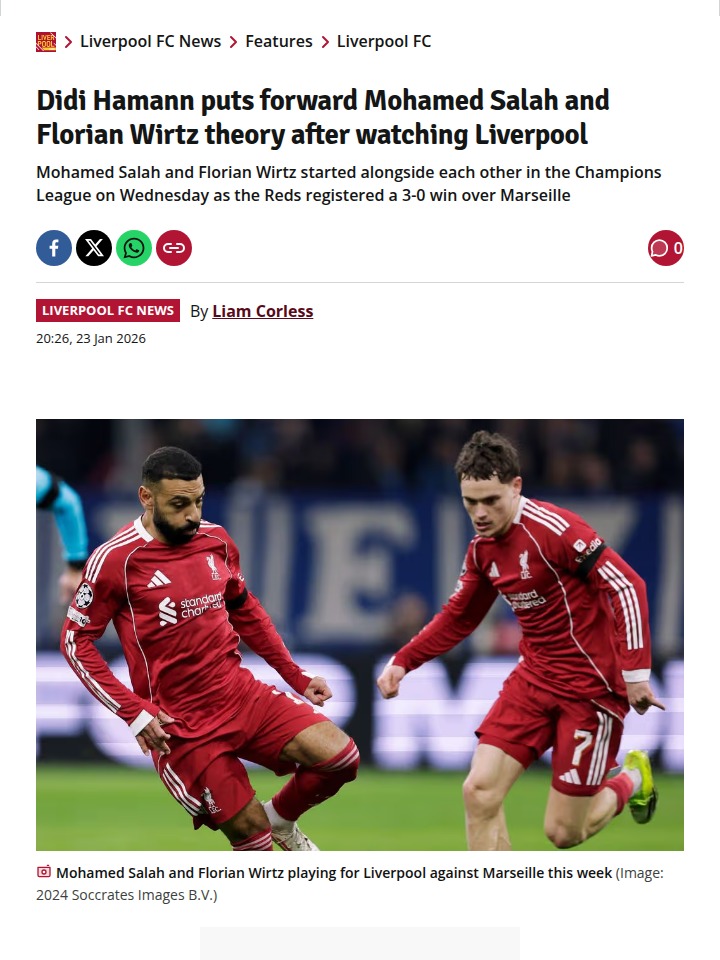
Task: Share article on X
Action: (x=94, y=248)
